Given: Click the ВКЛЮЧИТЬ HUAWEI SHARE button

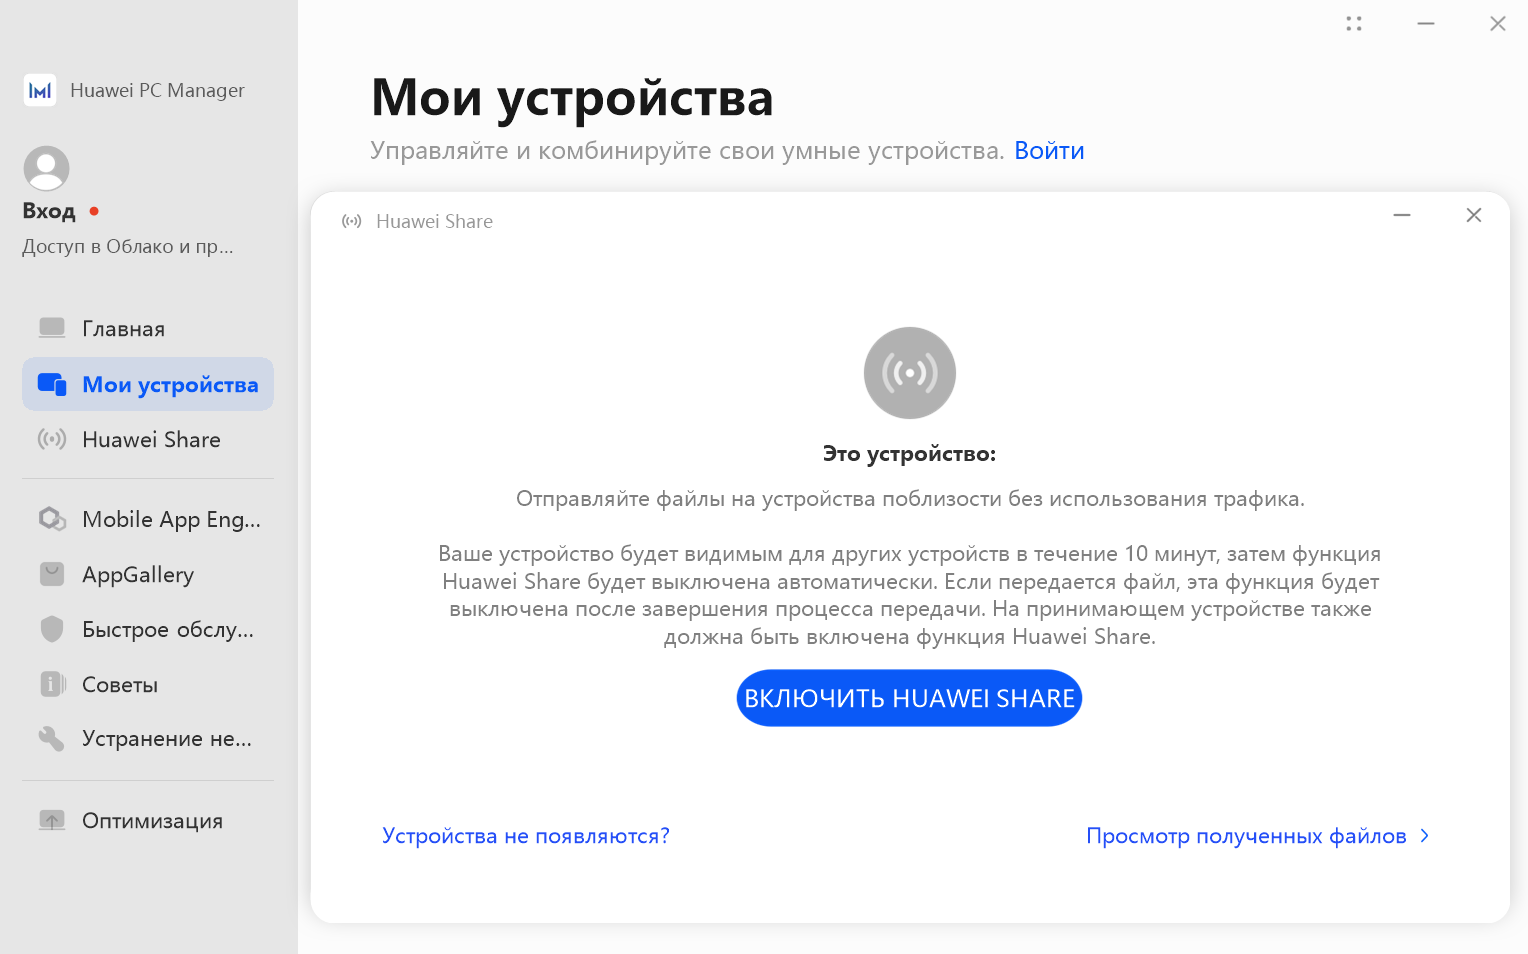Looking at the screenshot, I should 909,698.
